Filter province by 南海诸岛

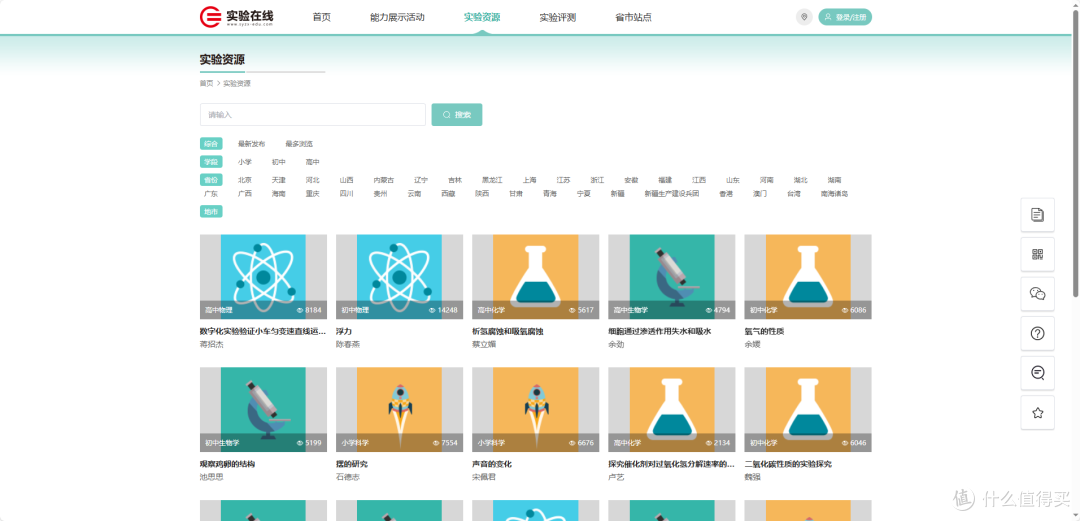tap(834, 194)
